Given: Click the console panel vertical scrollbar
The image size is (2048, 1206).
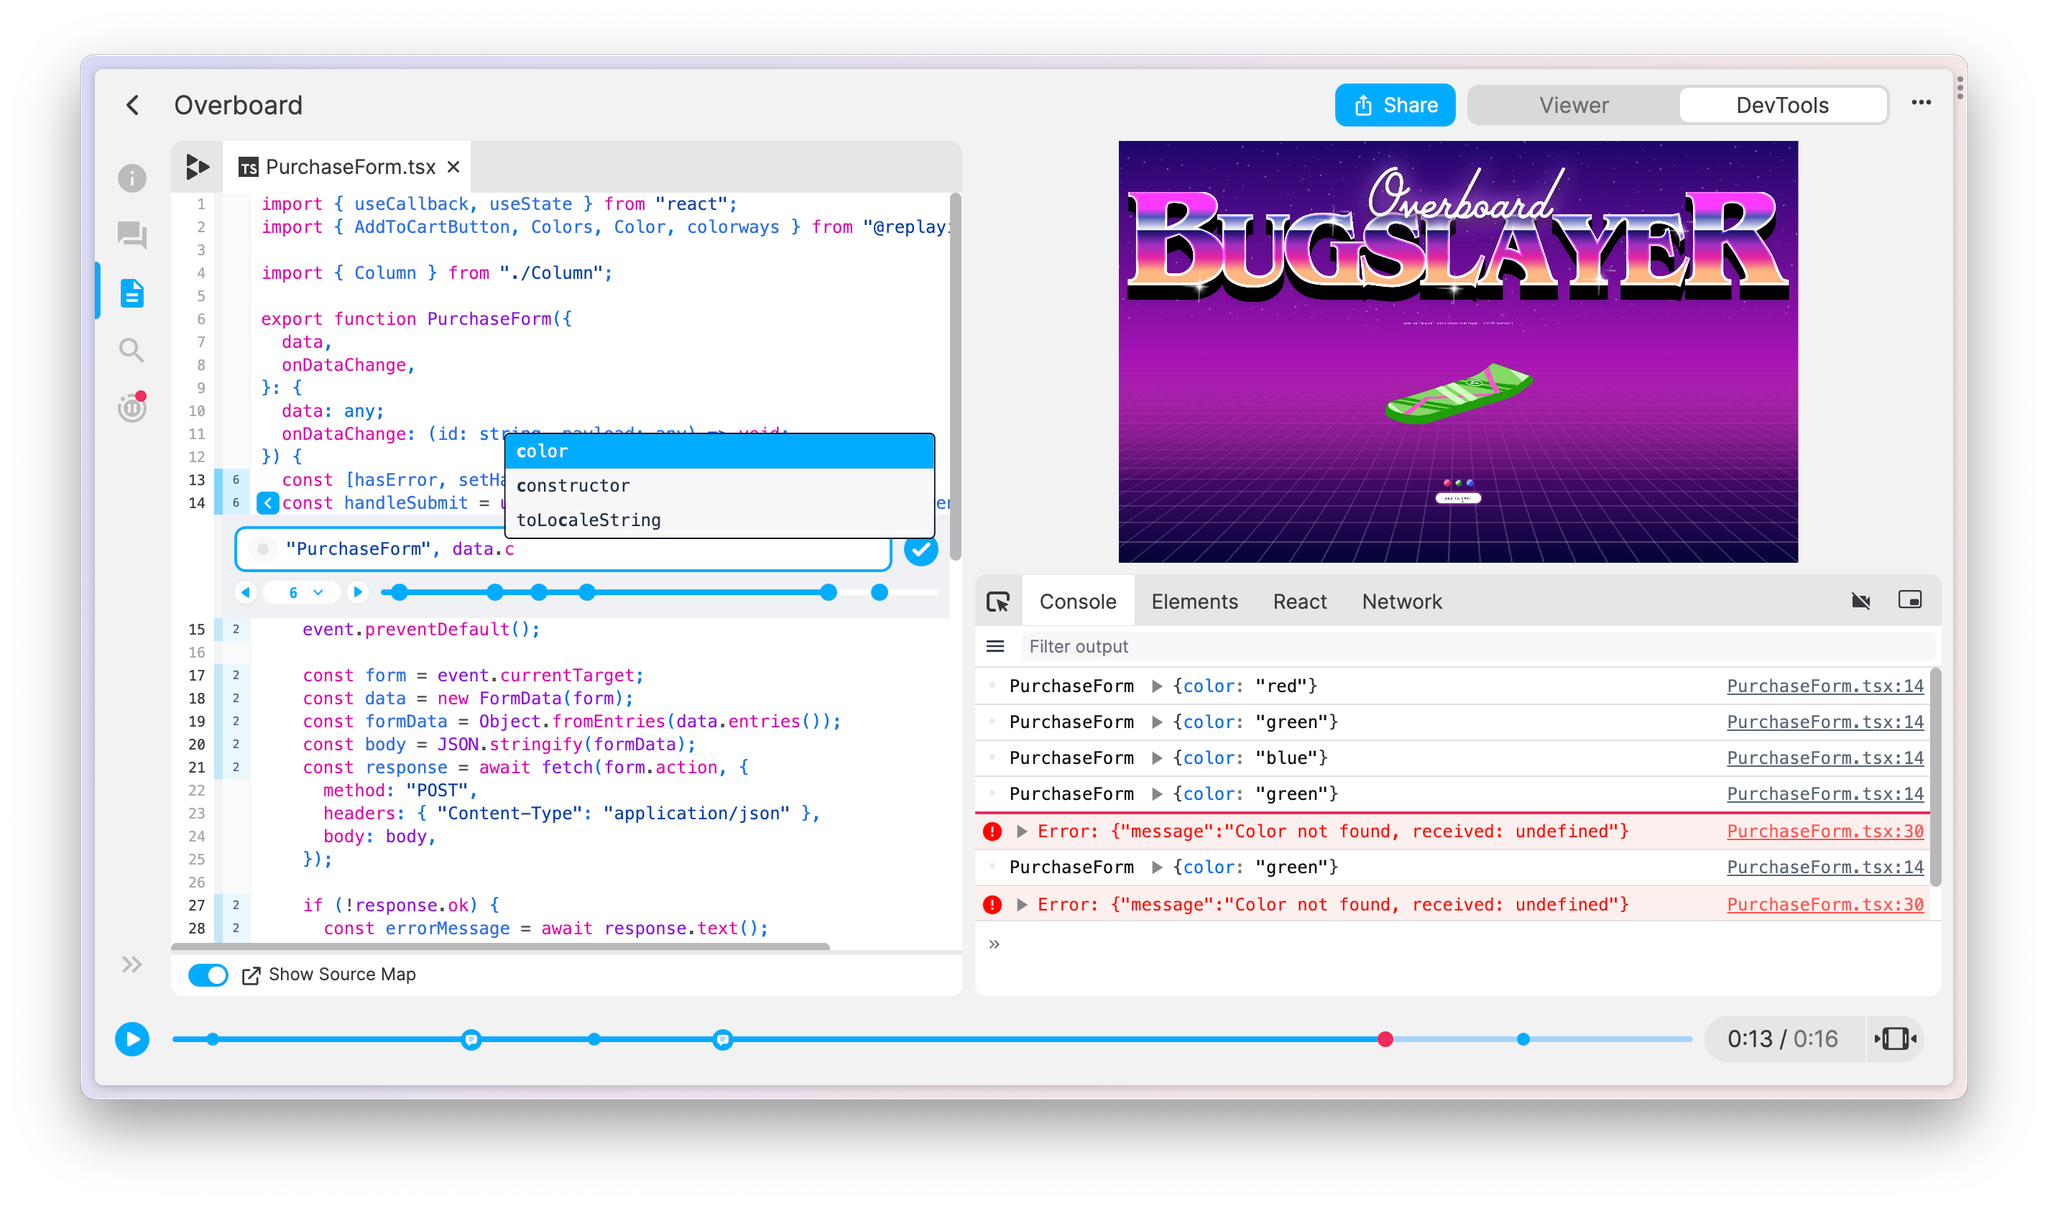Looking at the screenshot, I should (1936, 778).
